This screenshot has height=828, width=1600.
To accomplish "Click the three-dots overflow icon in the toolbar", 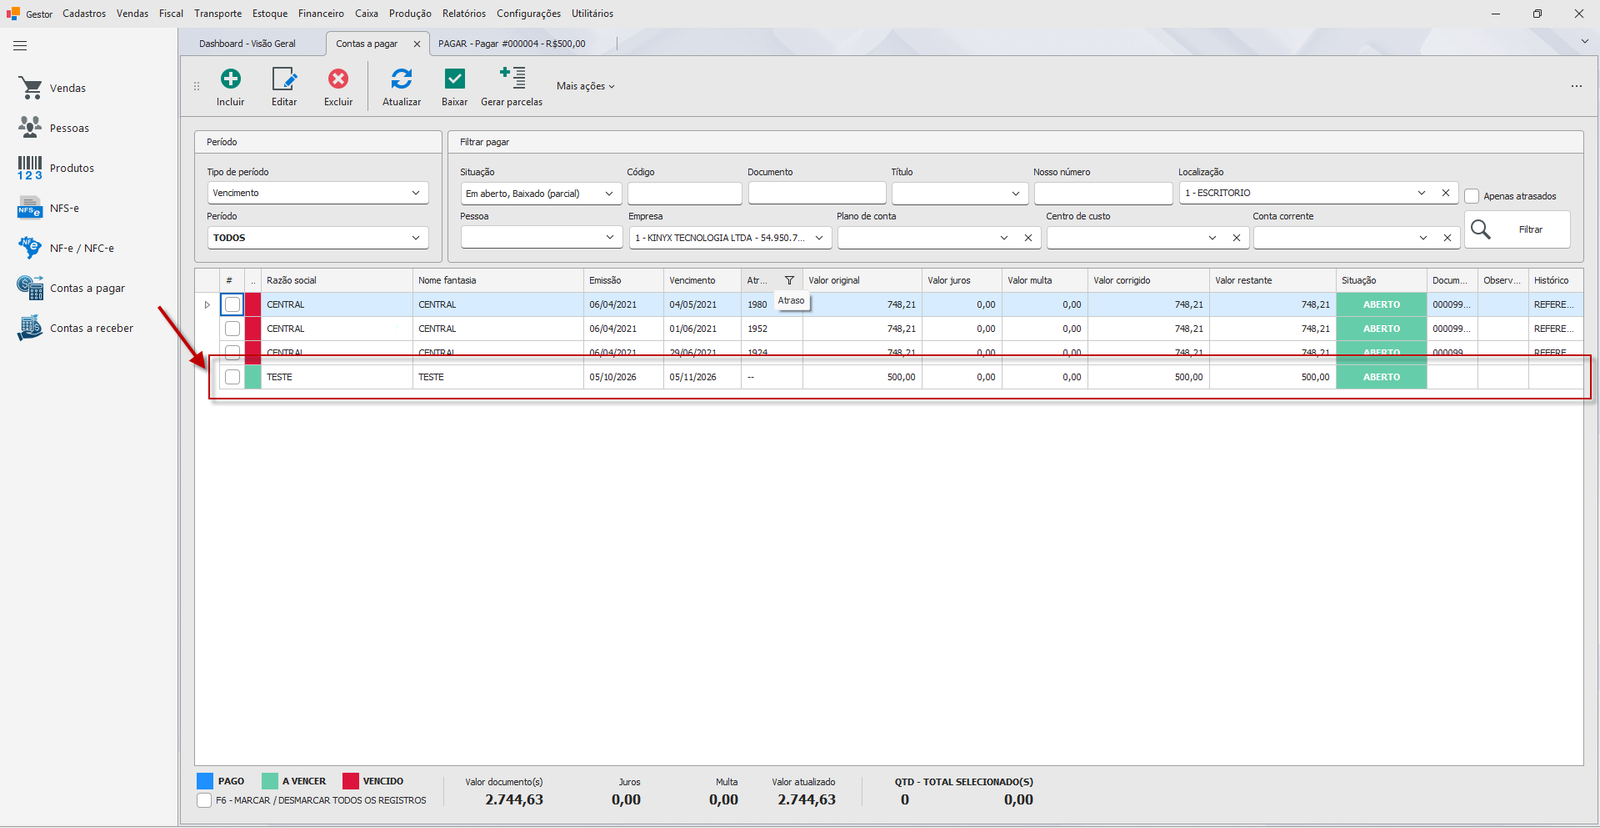I will [1576, 86].
